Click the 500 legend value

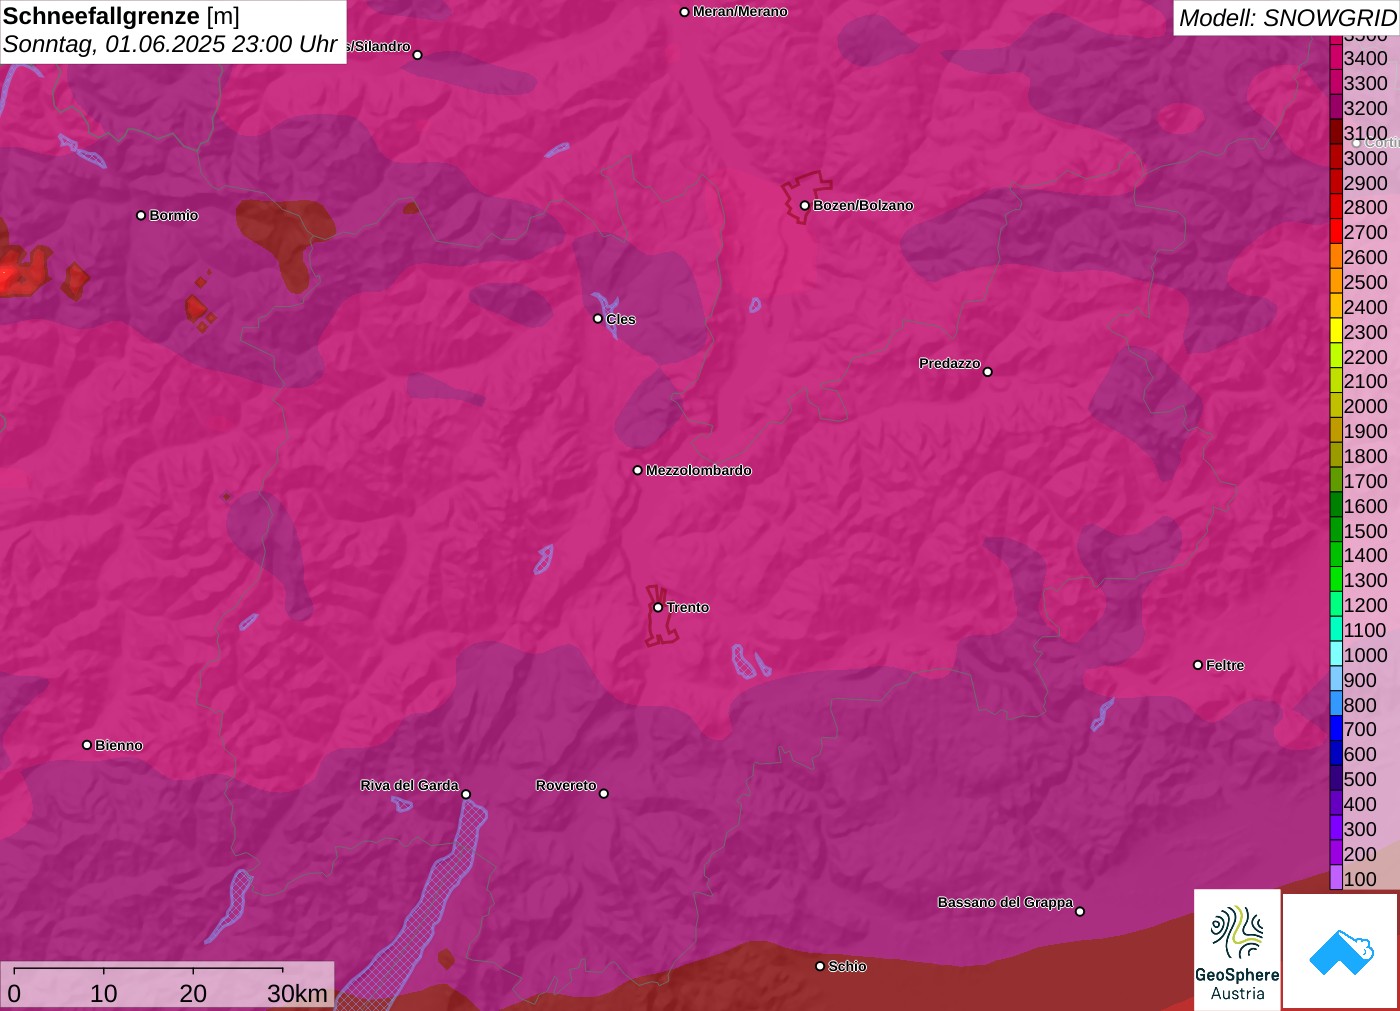tap(1360, 779)
